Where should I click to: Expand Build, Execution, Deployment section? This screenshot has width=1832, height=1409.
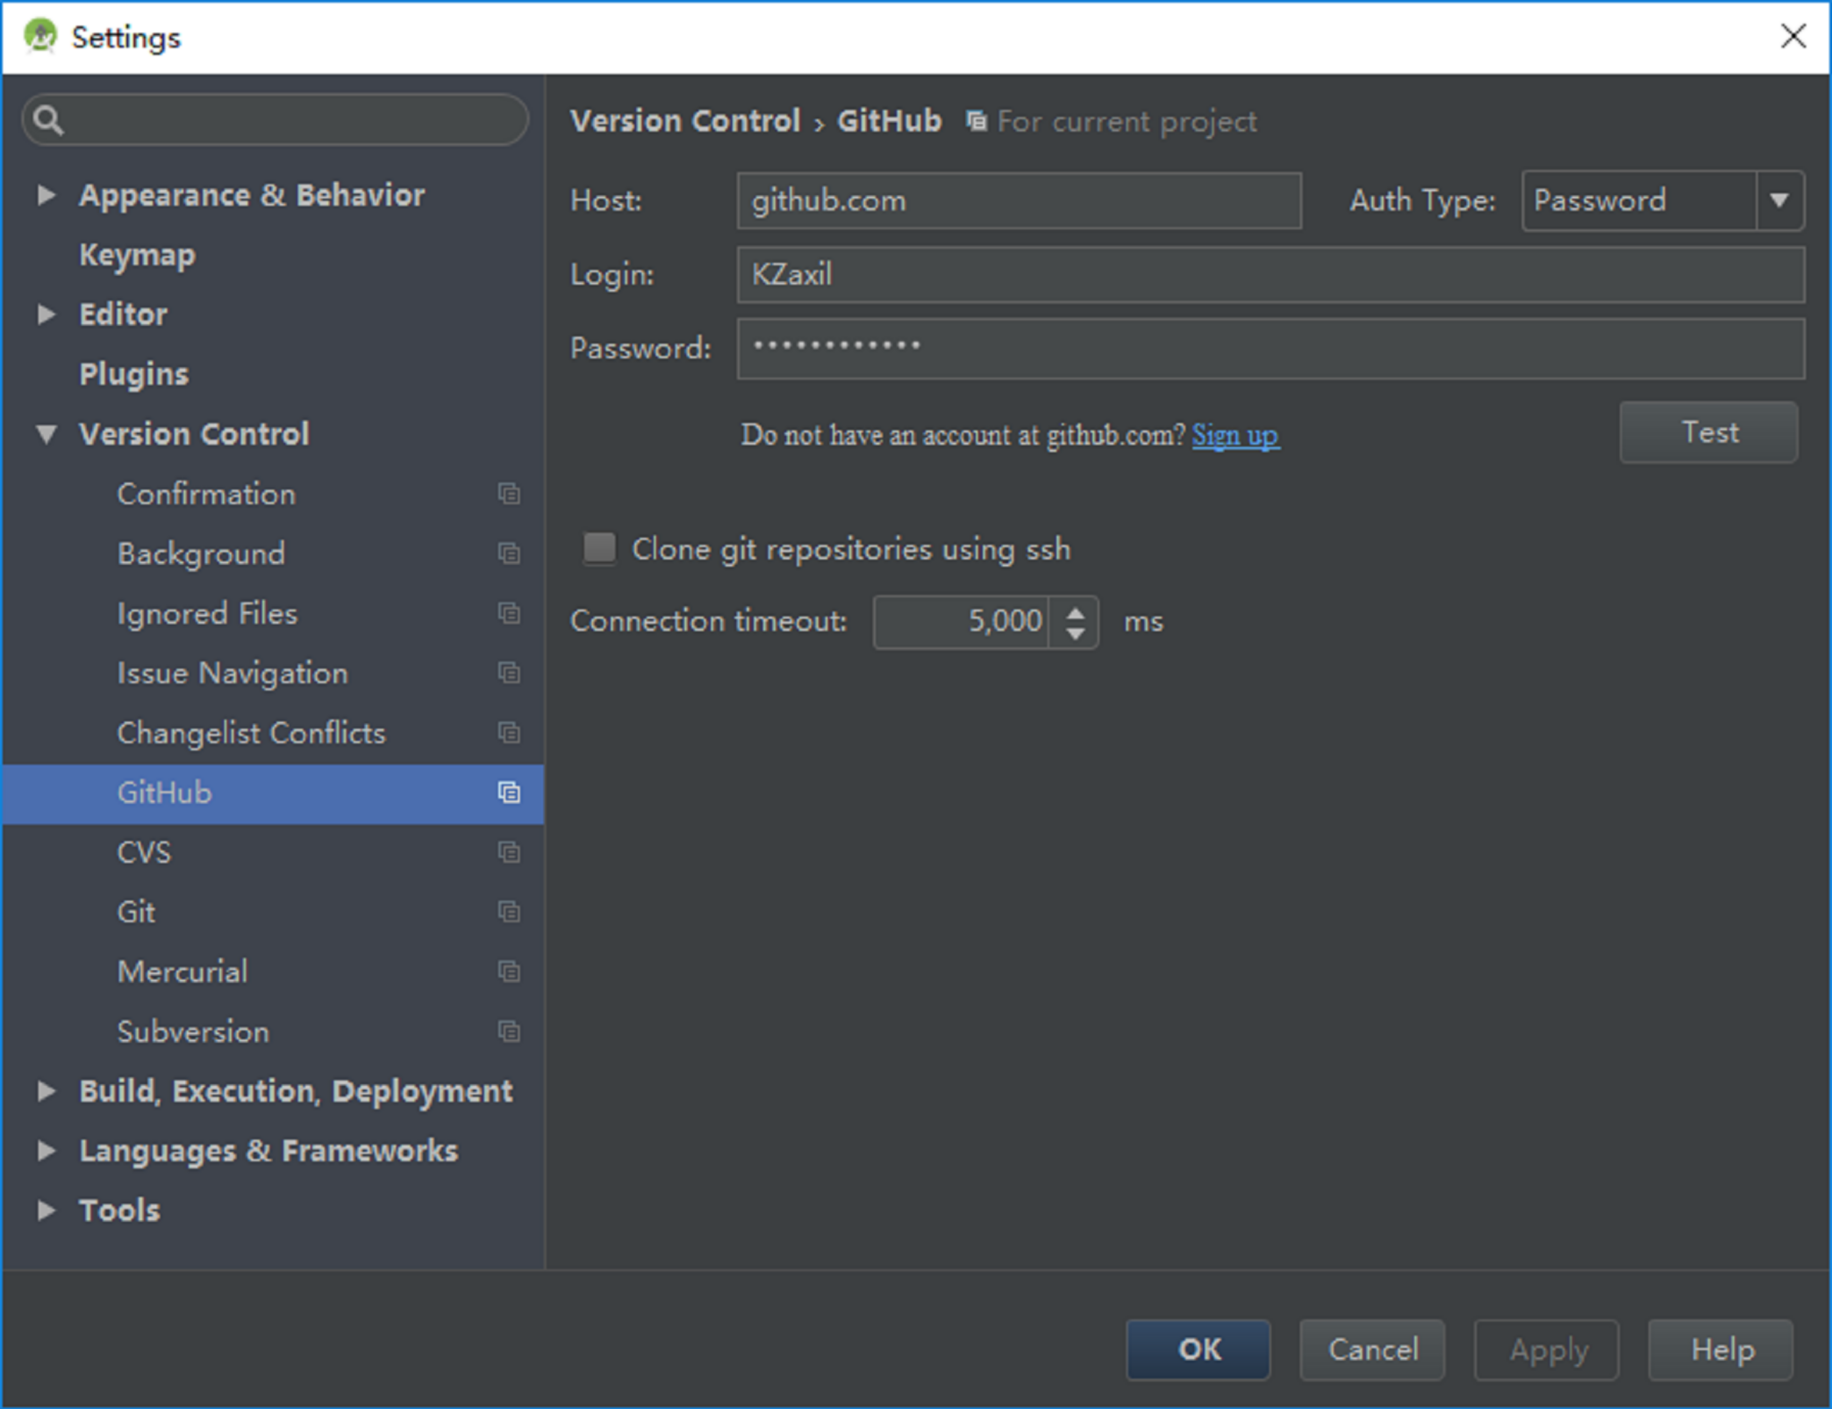click(45, 1091)
